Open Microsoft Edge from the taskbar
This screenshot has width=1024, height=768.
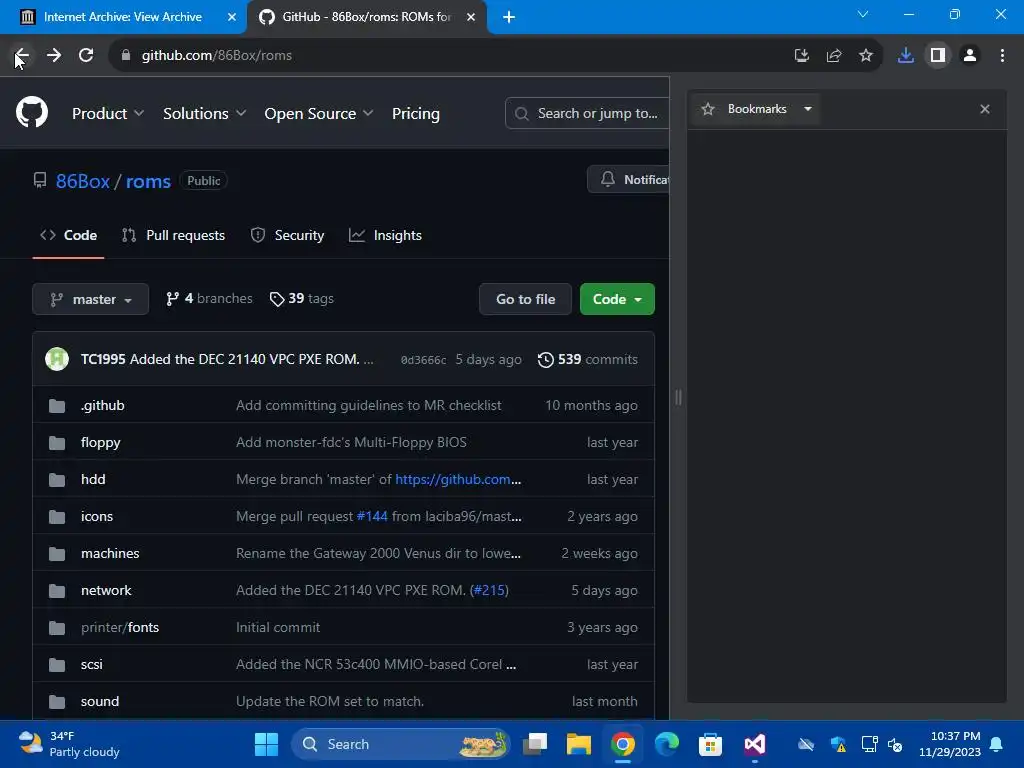[667, 744]
